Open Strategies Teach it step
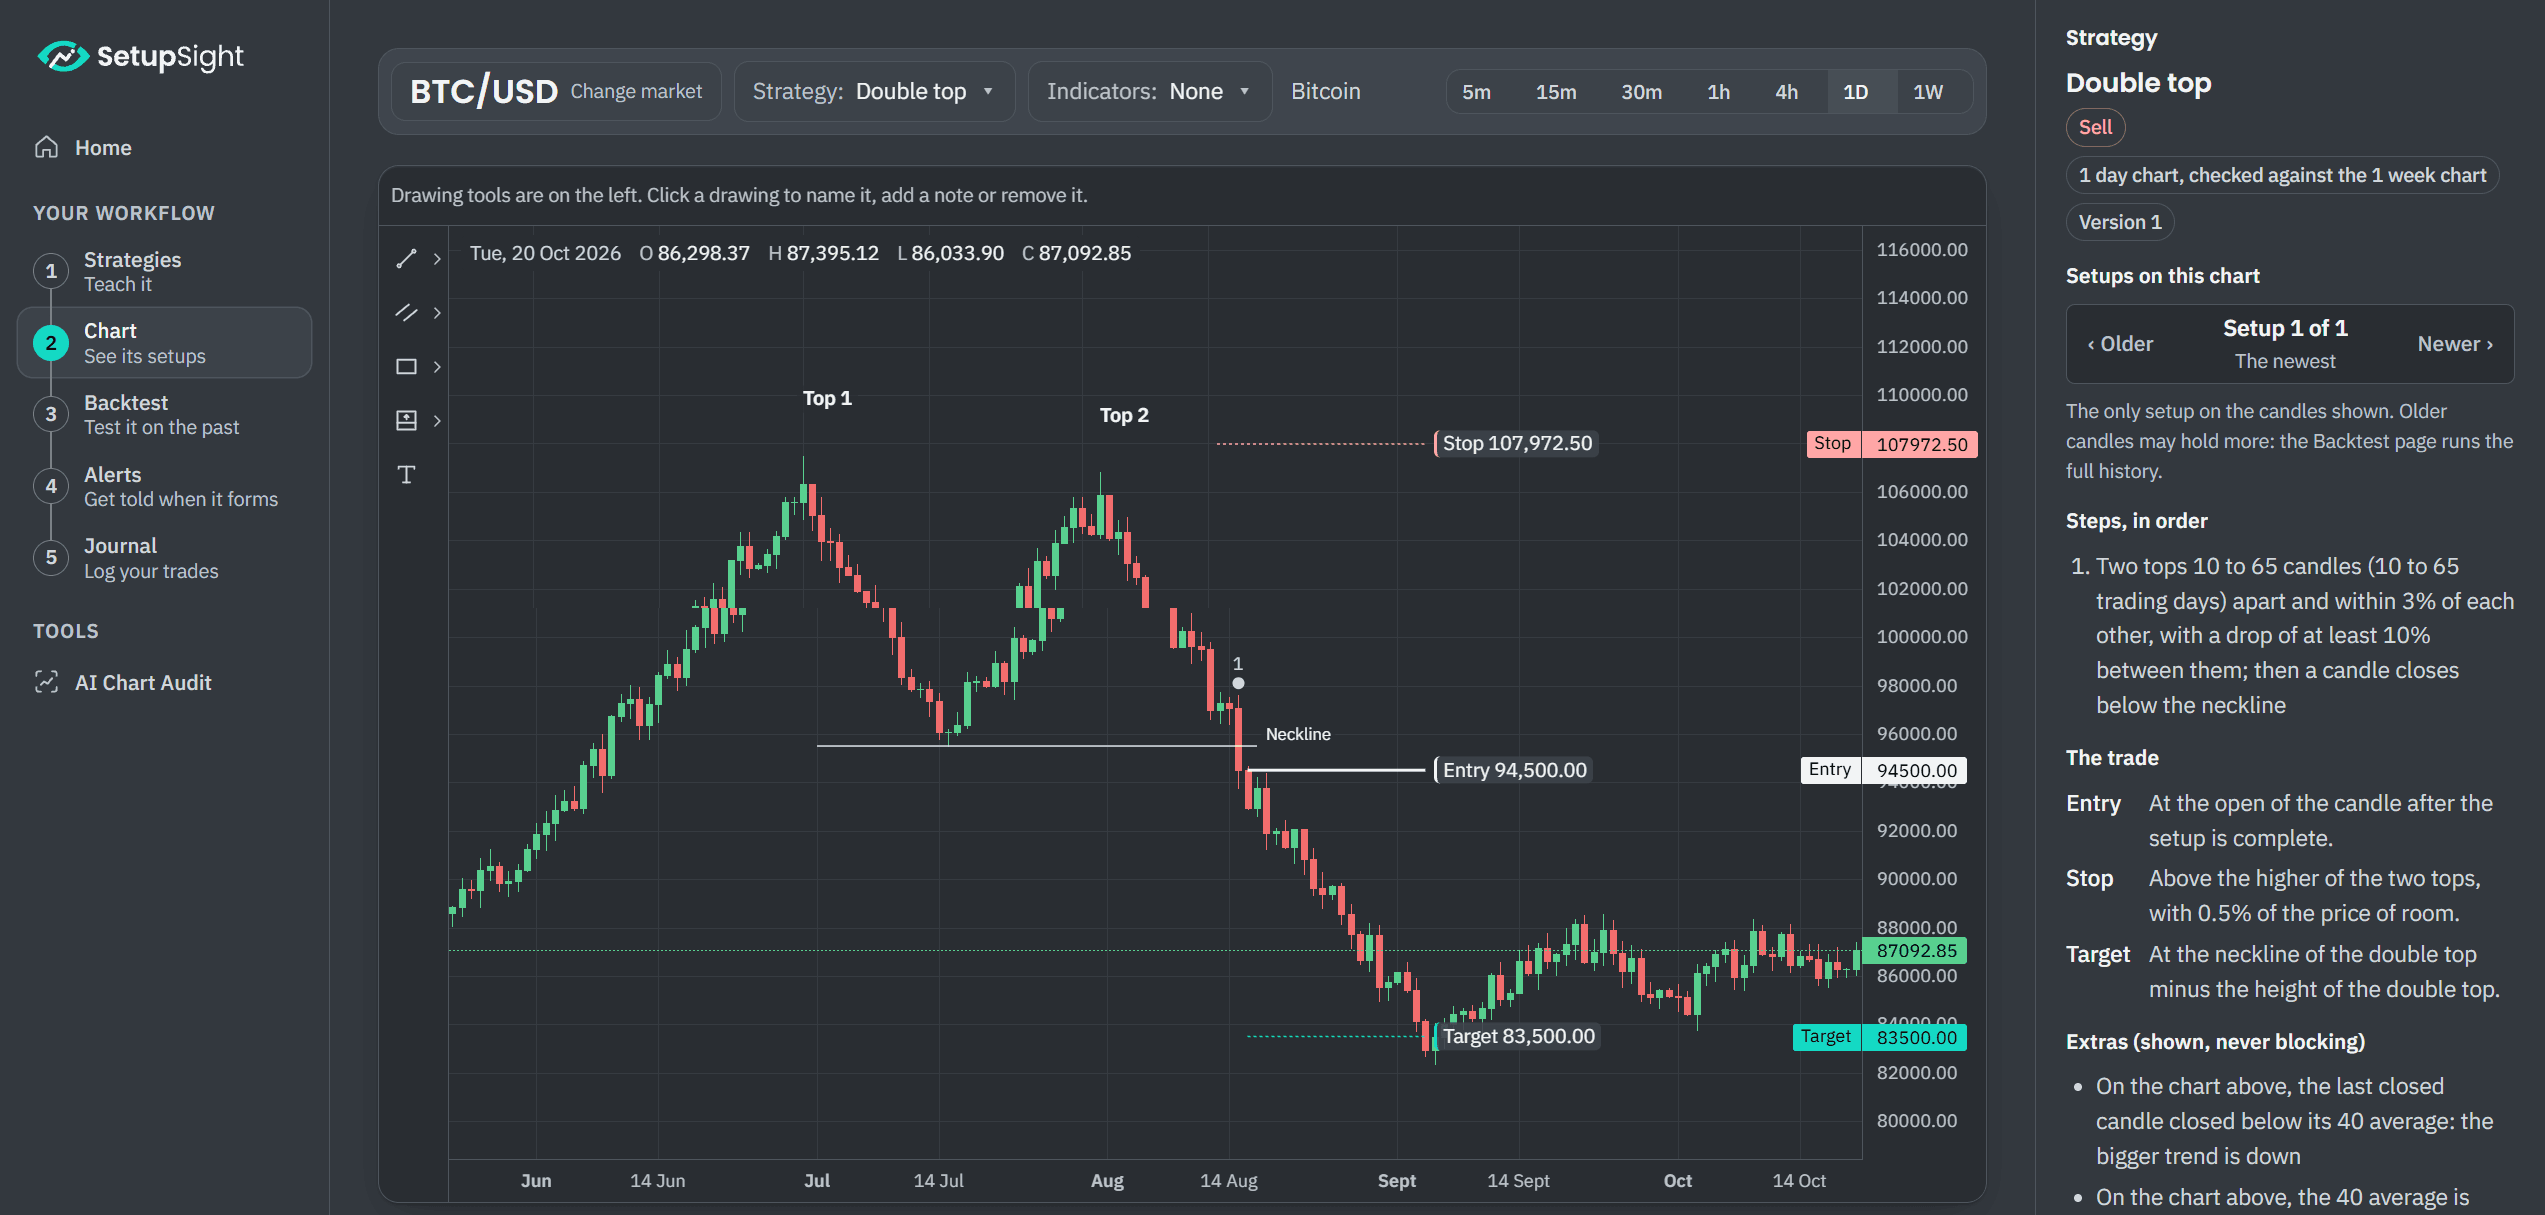The height and width of the screenshot is (1215, 2545). [165, 271]
